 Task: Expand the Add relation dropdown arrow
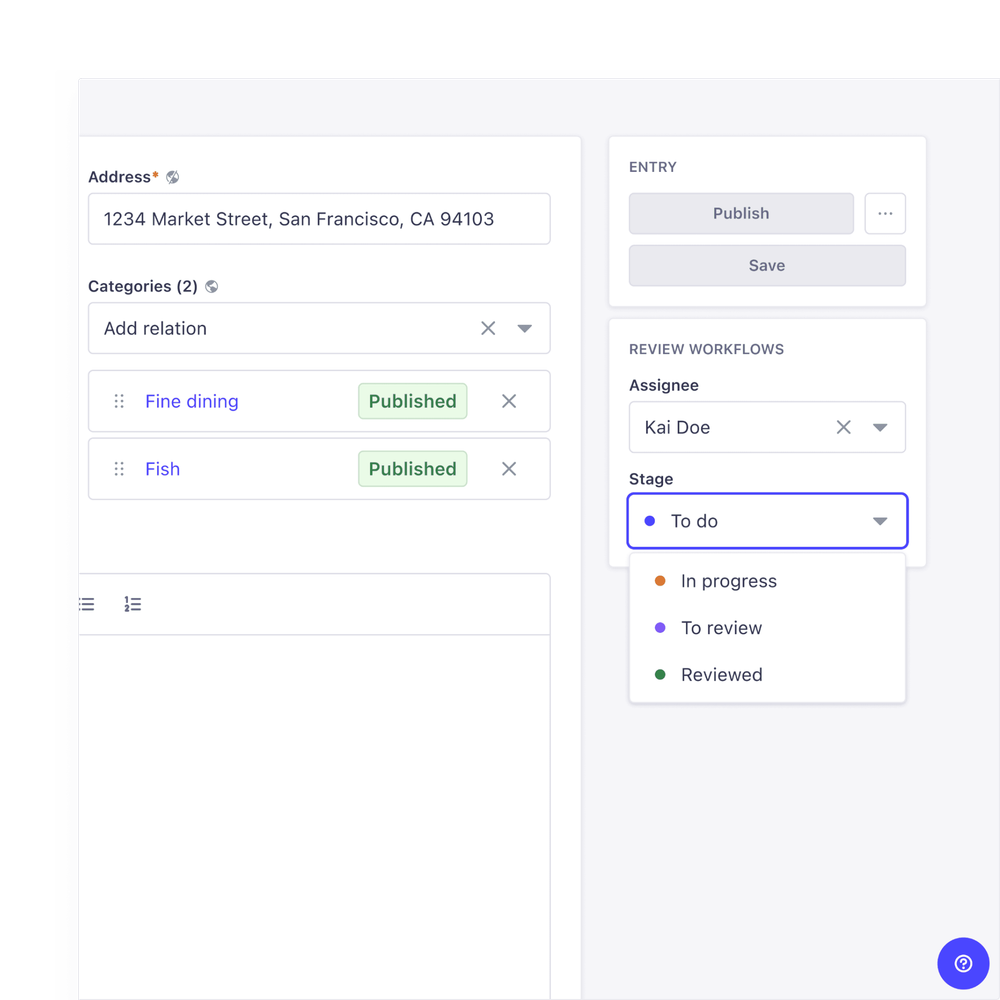pos(524,328)
